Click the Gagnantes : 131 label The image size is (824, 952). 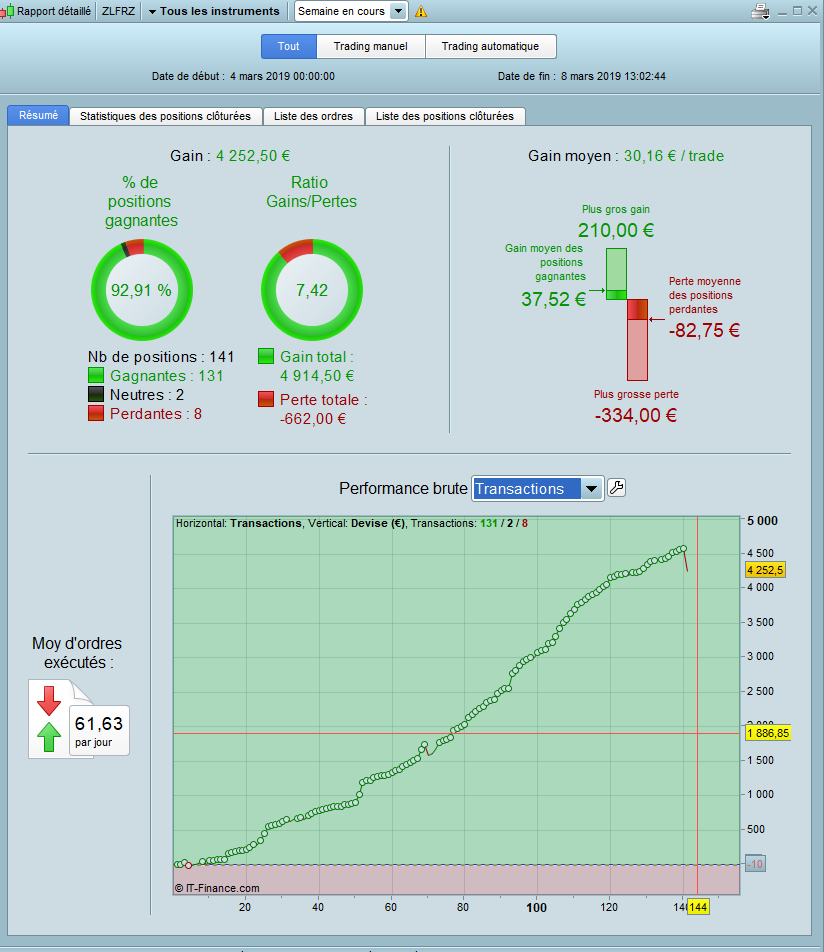pos(166,376)
